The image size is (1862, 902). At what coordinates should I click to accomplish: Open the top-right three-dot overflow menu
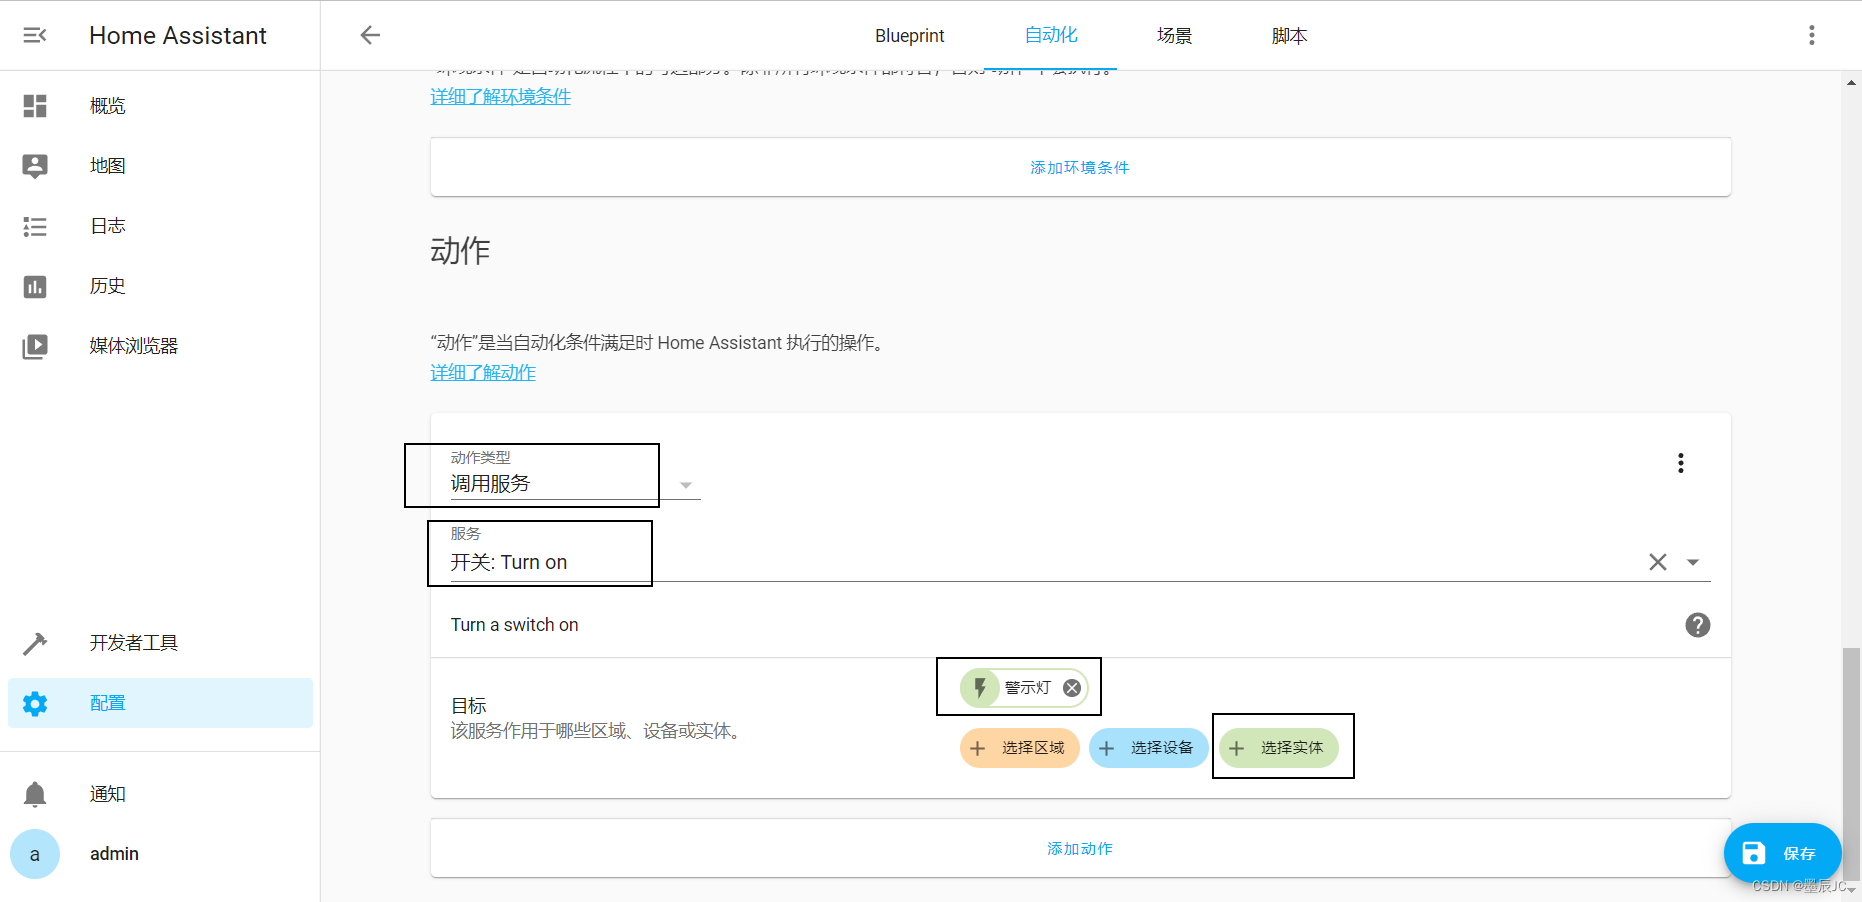pos(1811,35)
